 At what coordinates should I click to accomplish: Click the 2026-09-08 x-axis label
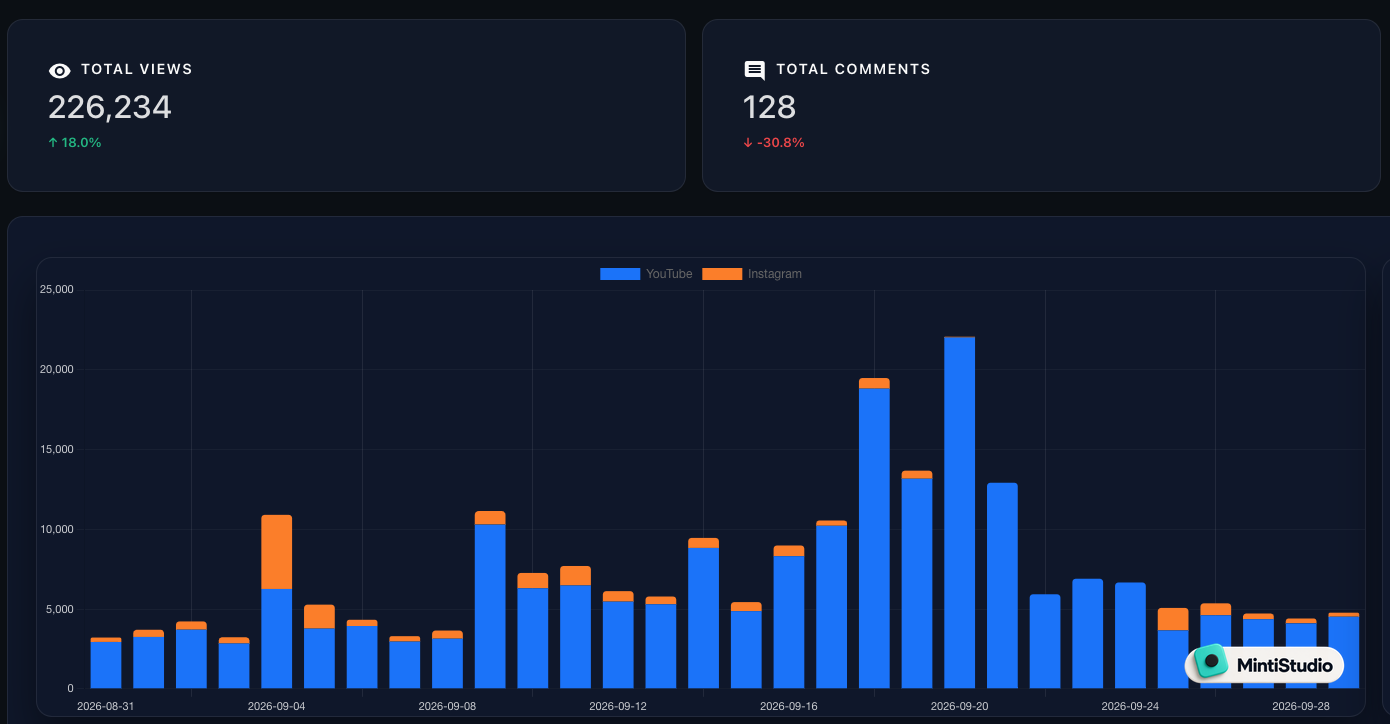point(447,706)
